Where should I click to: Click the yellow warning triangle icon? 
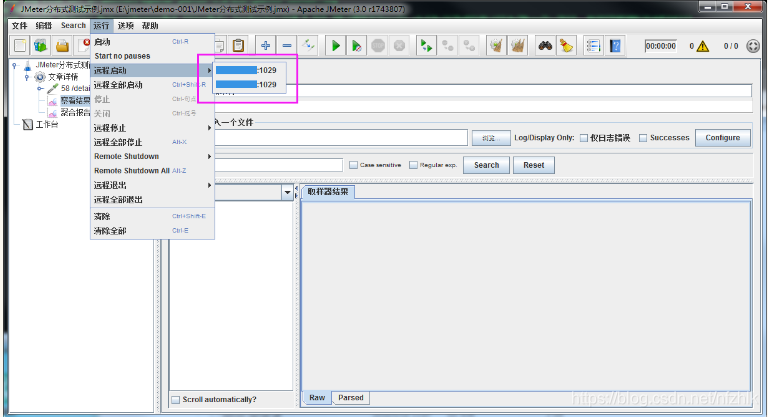703,46
